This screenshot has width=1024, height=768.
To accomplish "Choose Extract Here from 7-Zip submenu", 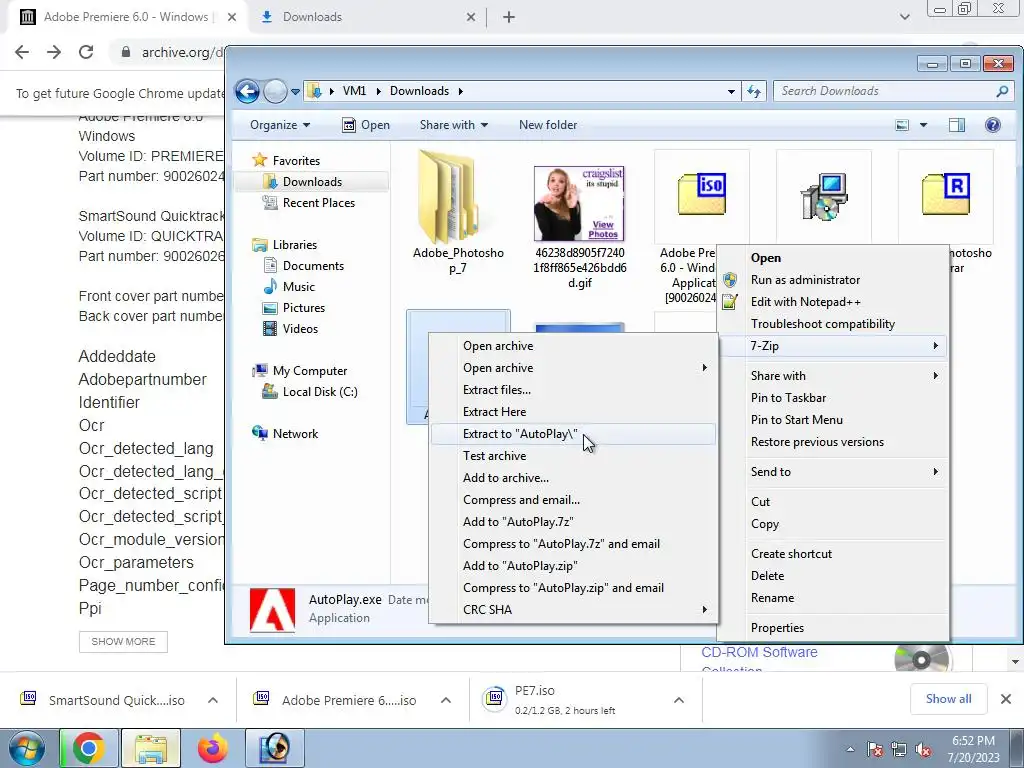I will pos(573,411).
